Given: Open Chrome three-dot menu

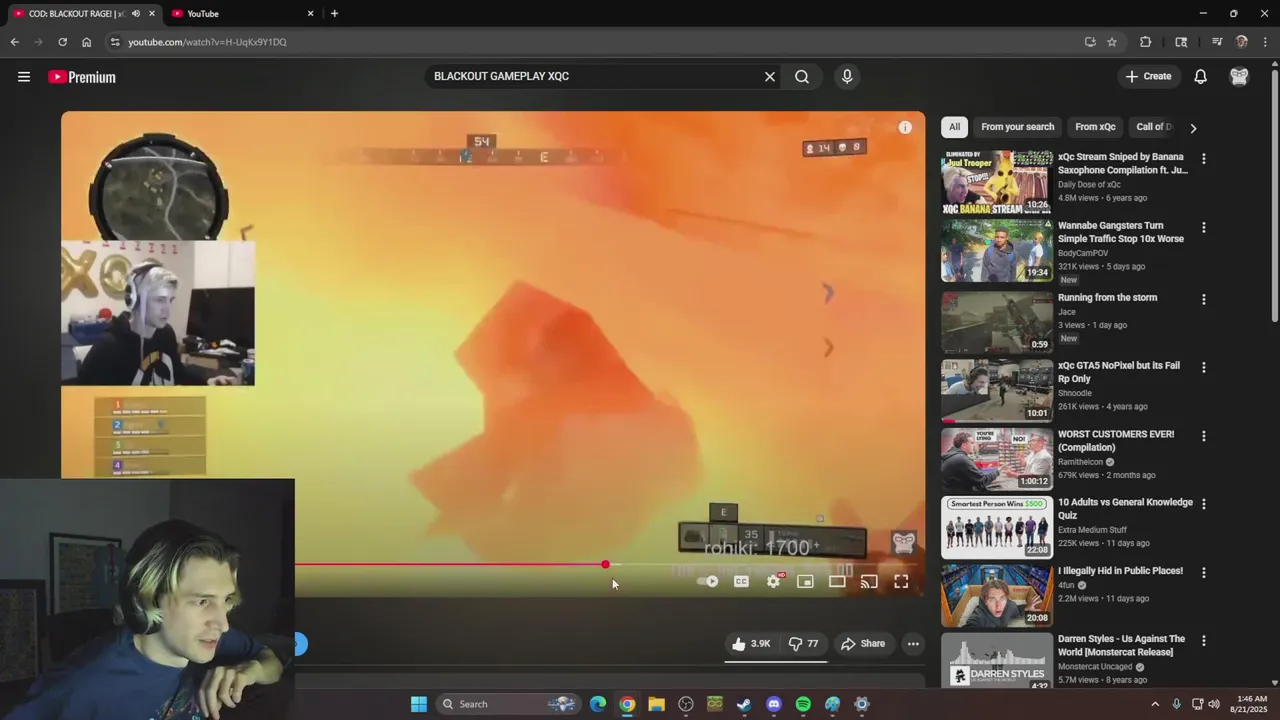Looking at the screenshot, I should click(x=1265, y=42).
